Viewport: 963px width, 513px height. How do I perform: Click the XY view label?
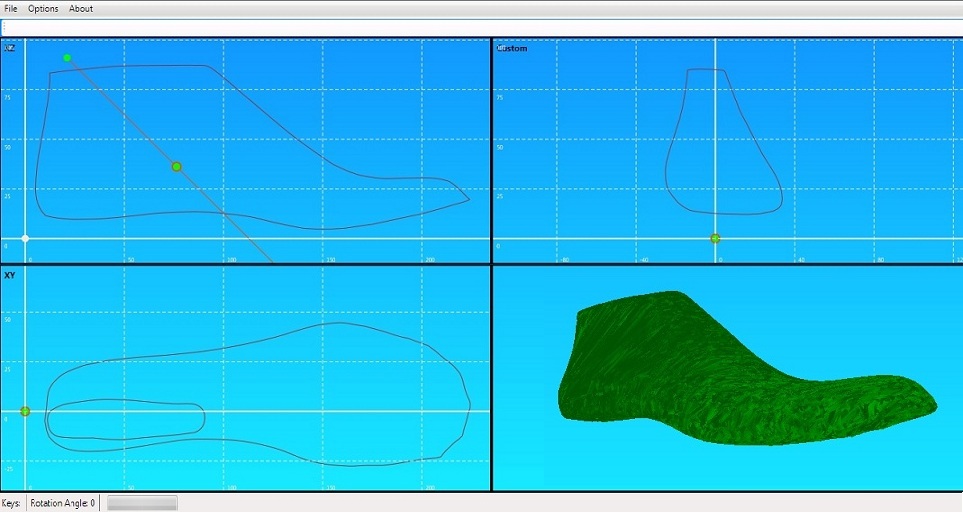point(9,275)
